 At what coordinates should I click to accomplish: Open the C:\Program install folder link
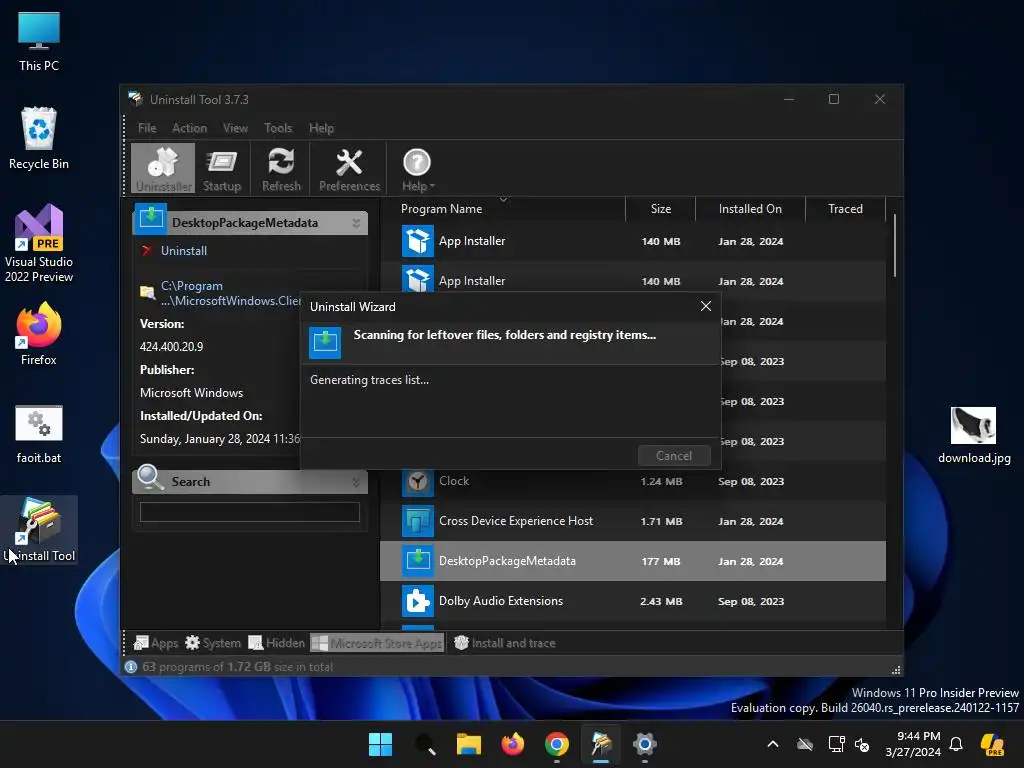231,293
